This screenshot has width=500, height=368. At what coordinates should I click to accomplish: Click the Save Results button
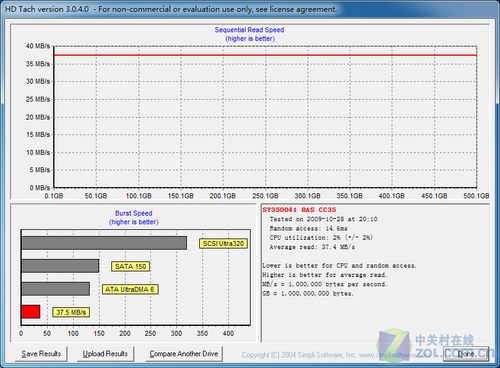(41, 354)
